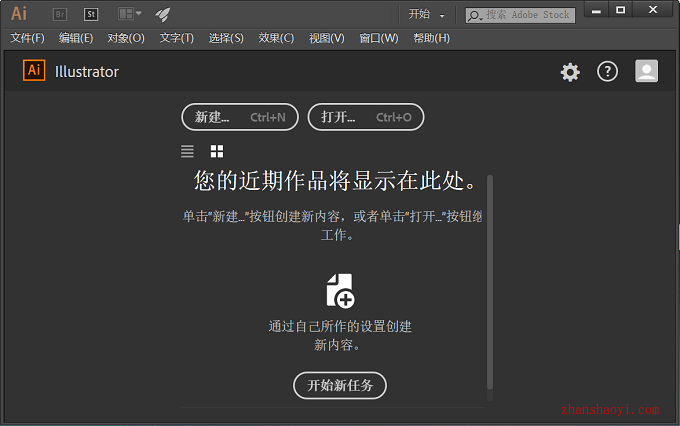Screen dimensions: 680x426
Task: Expand the 开始 workspace switcher dropdown
Action: click(x=427, y=15)
